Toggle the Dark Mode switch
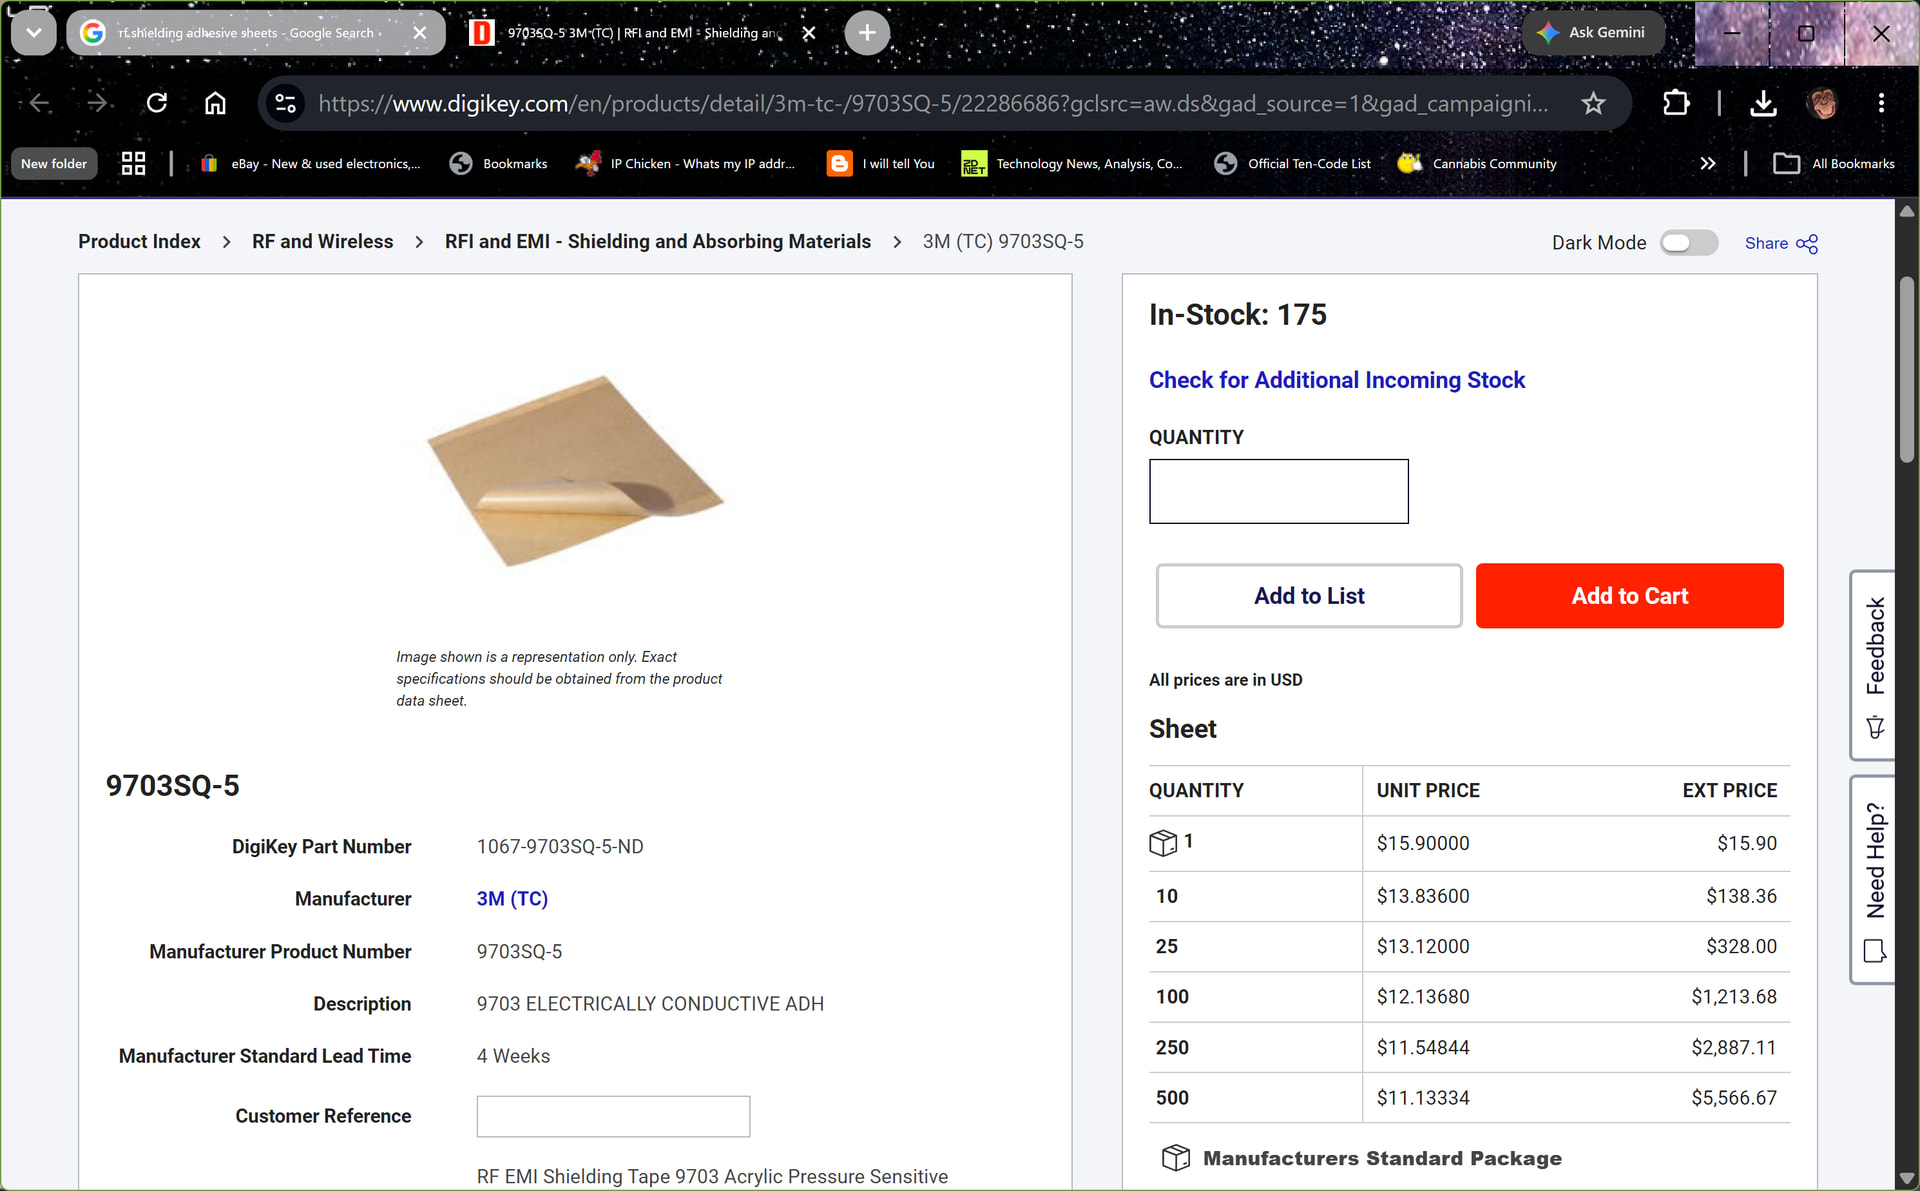Image resolution: width=1920 pixels, height=1191 pixels. pos(1689,243)
